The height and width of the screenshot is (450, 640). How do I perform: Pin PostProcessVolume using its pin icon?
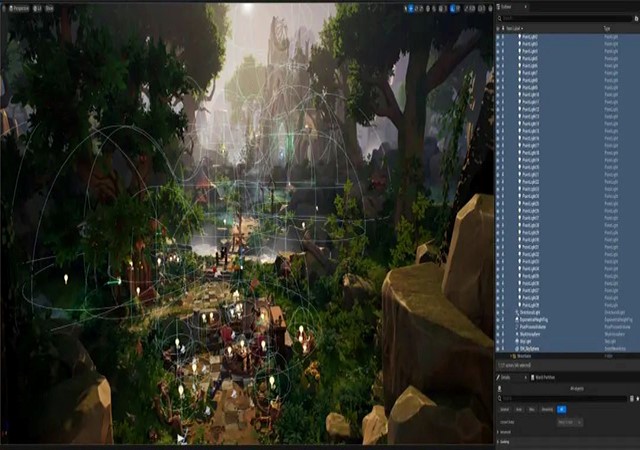tap(503, 327)
